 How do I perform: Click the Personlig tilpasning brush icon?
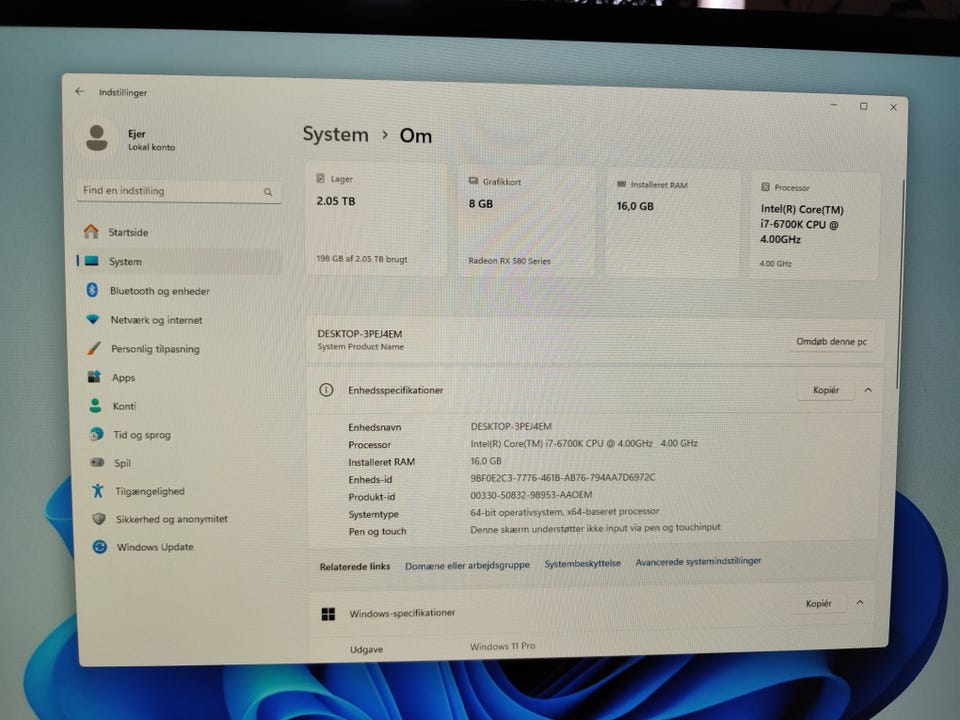point(94,348)
